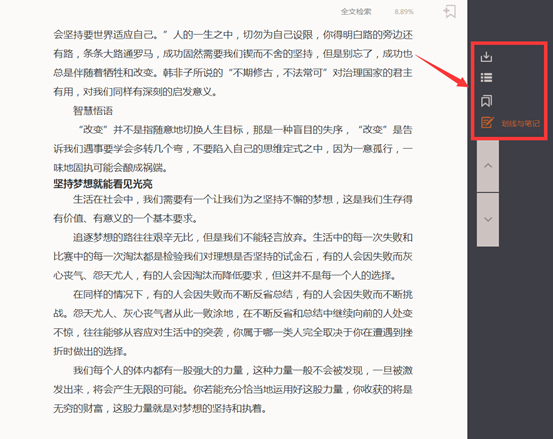Image resolution: width=553 pixels, height=439 pixels.
Task: Click the paragraph starting 在同样的情况下
Action: point(233,323)
